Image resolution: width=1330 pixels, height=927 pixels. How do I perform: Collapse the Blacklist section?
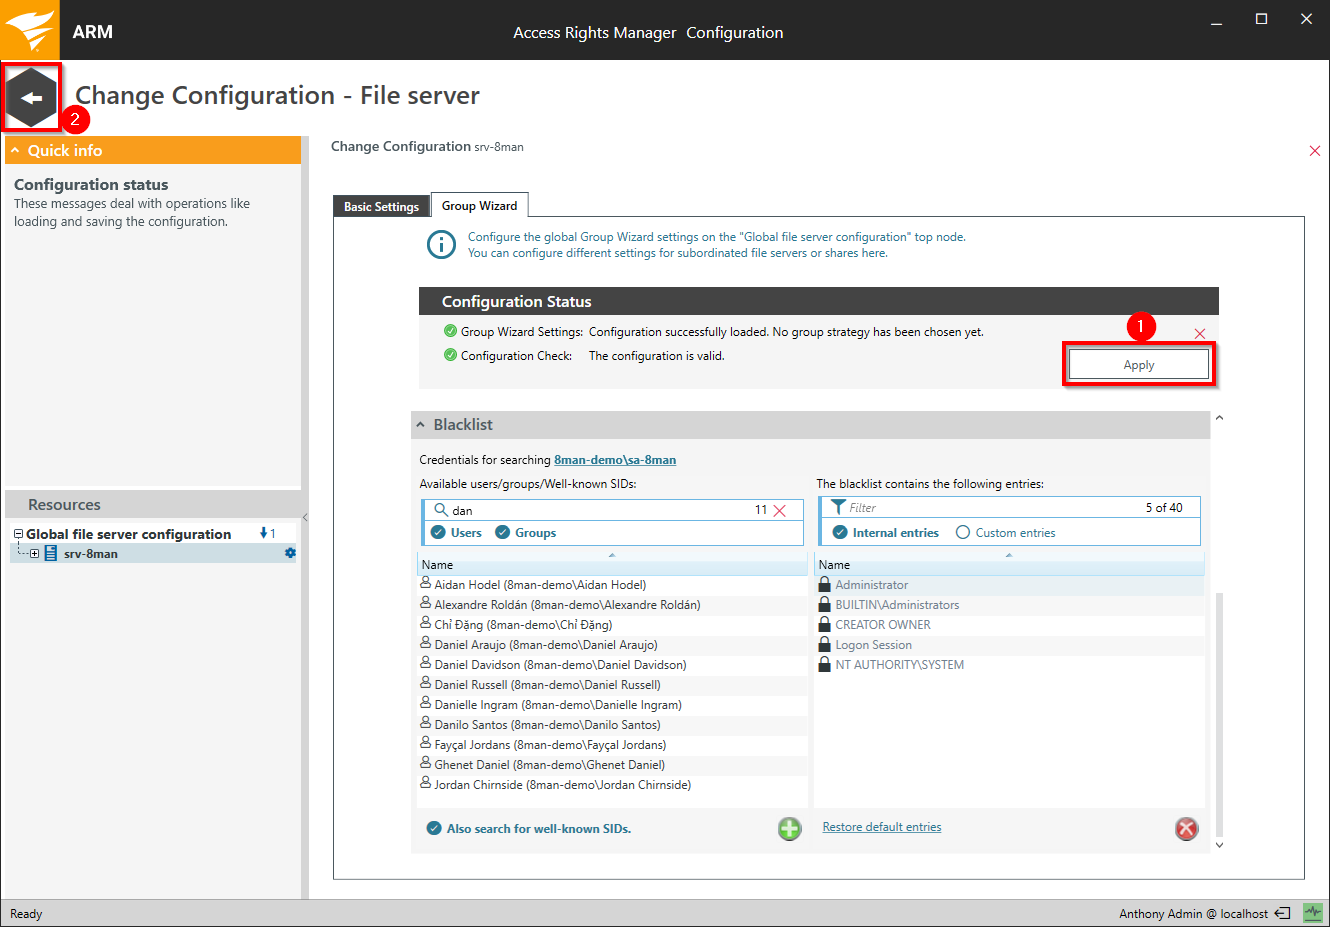[421, 425]
